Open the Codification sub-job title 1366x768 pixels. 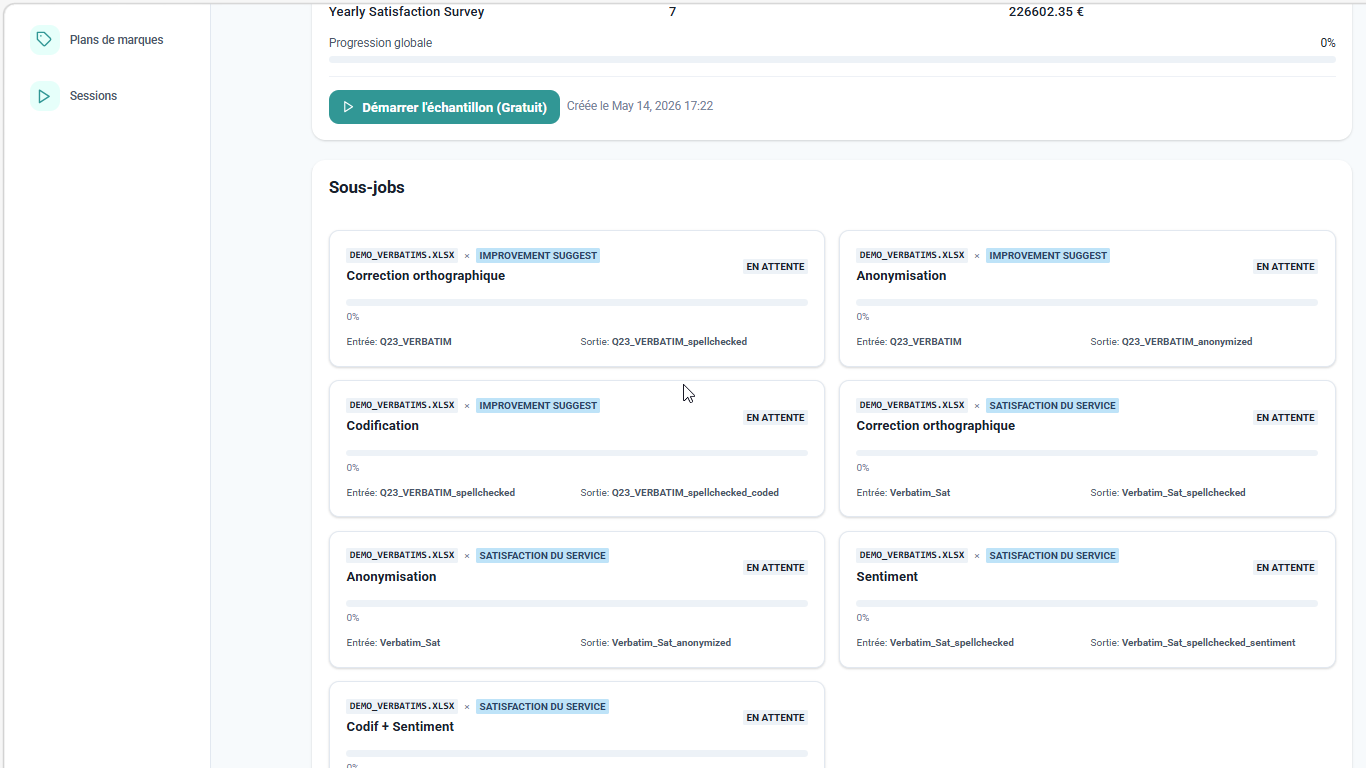382,426
